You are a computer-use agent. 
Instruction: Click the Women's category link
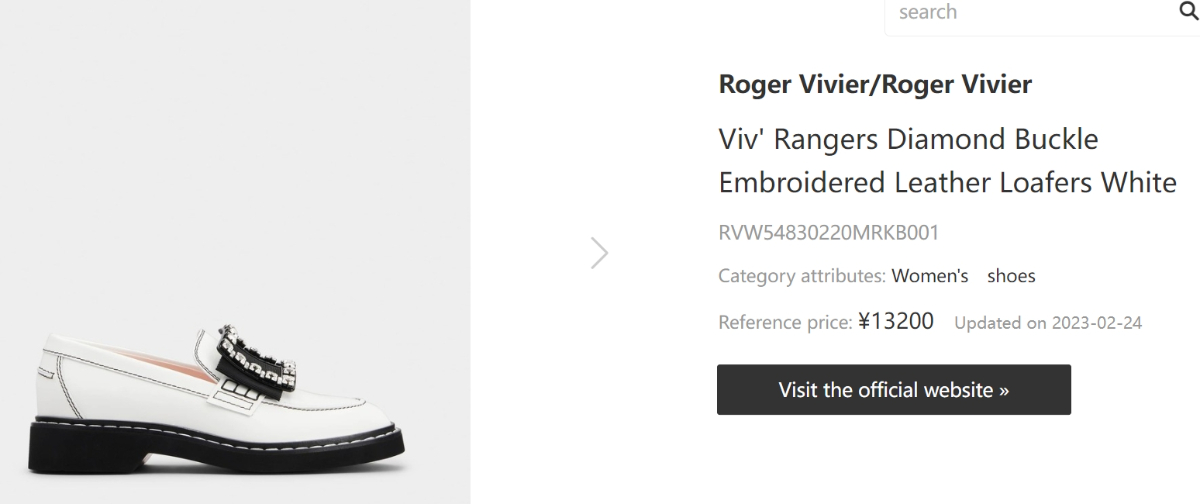pyautogui.click(x=930, y=276)
